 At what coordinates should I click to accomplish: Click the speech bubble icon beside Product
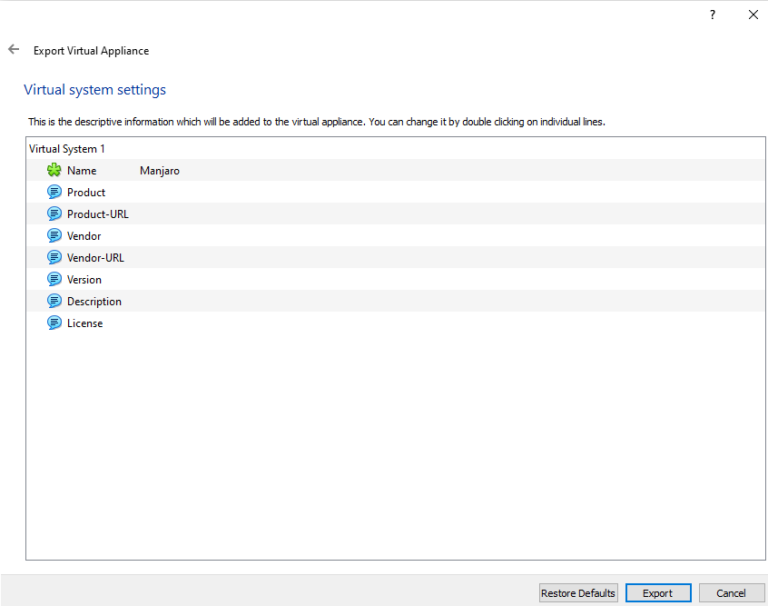coord(54,192)
